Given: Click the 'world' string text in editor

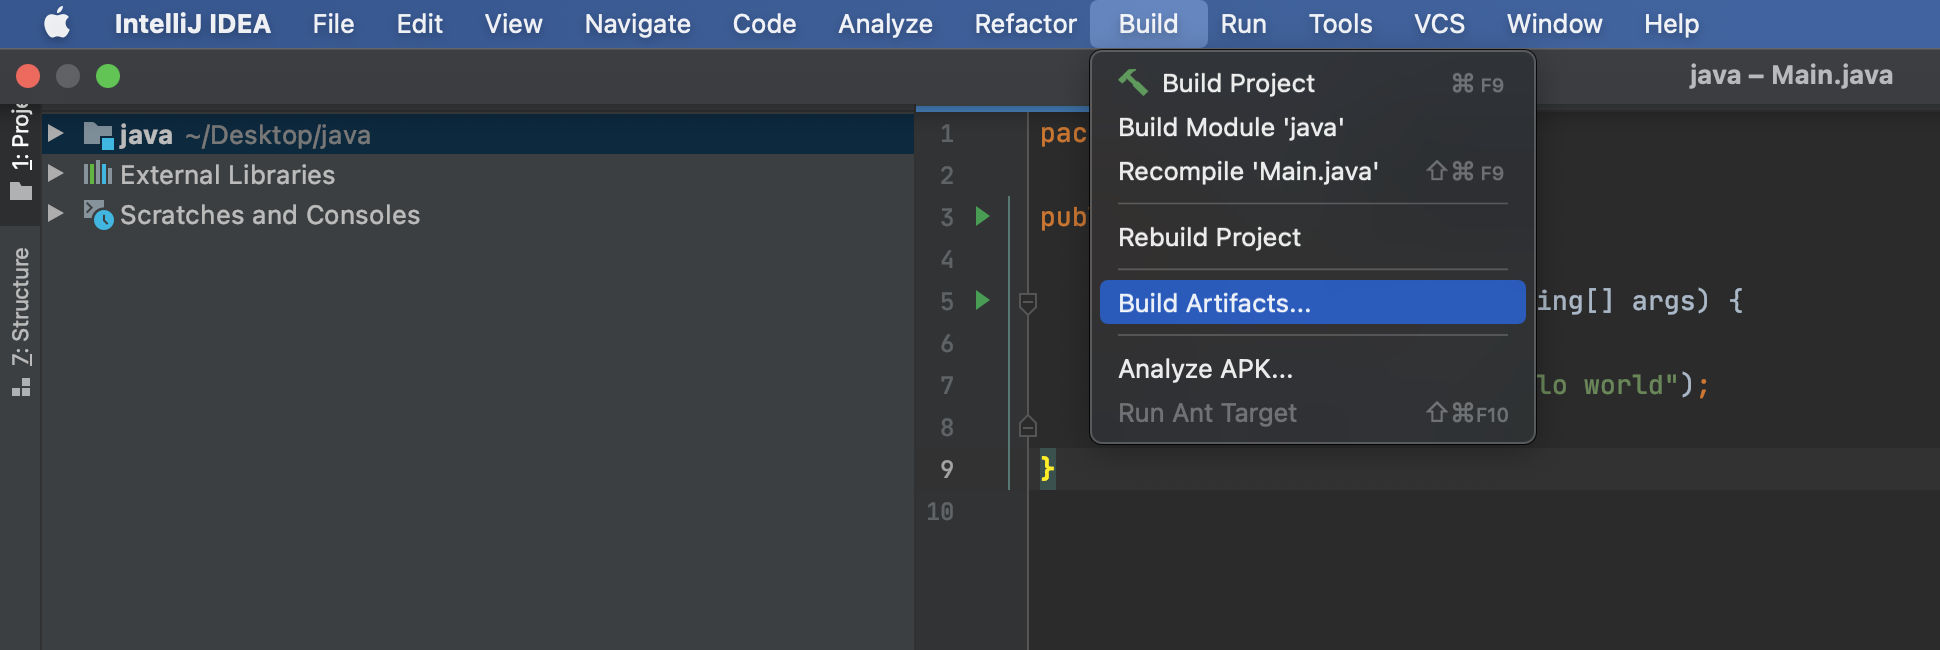Looking at the screenshot, I should (1623, 385).
